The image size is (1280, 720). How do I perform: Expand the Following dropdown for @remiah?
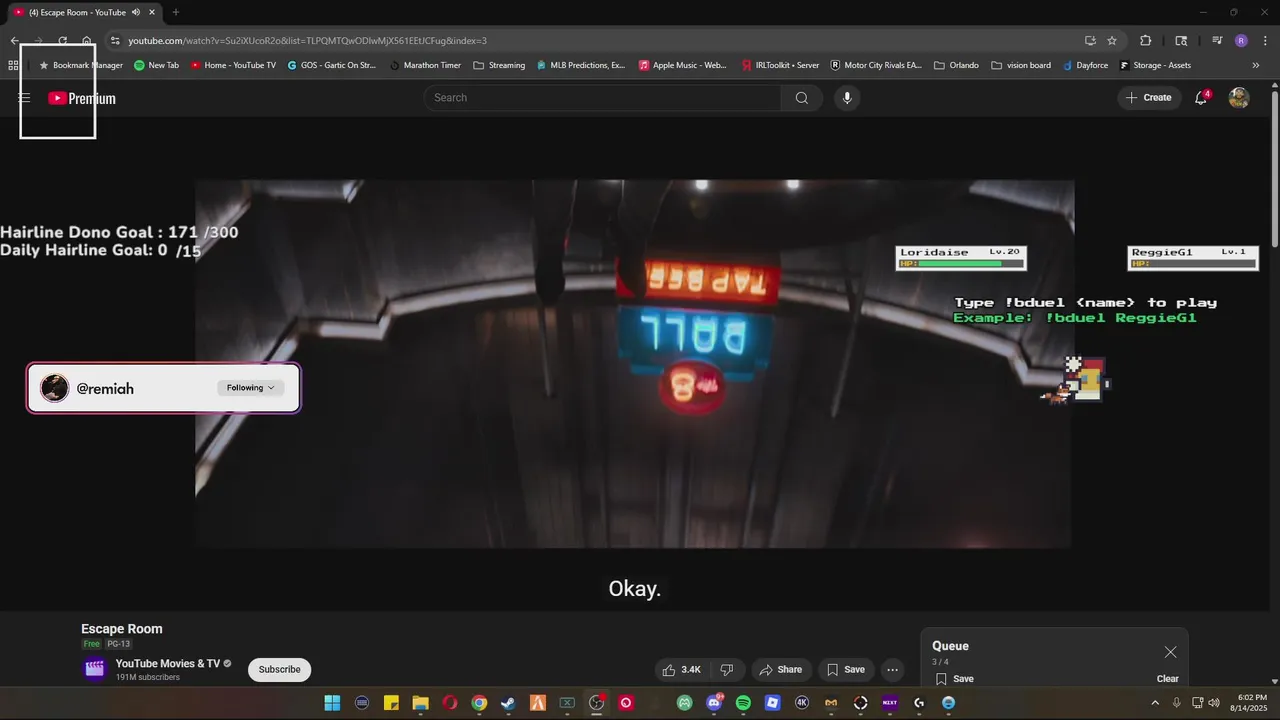pos(250,388)
